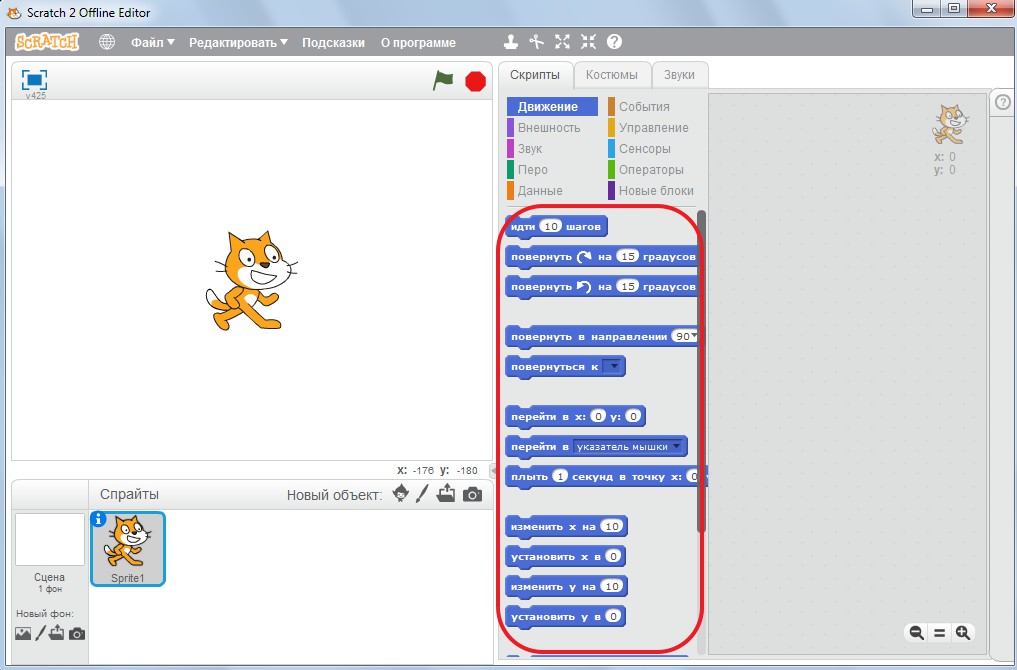Click degrees field in counterclockwise повернуть block

(627, 286)
